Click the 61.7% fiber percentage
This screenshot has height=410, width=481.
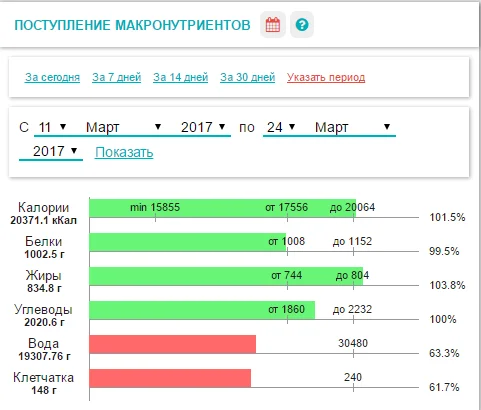click(x=444, y=387)
